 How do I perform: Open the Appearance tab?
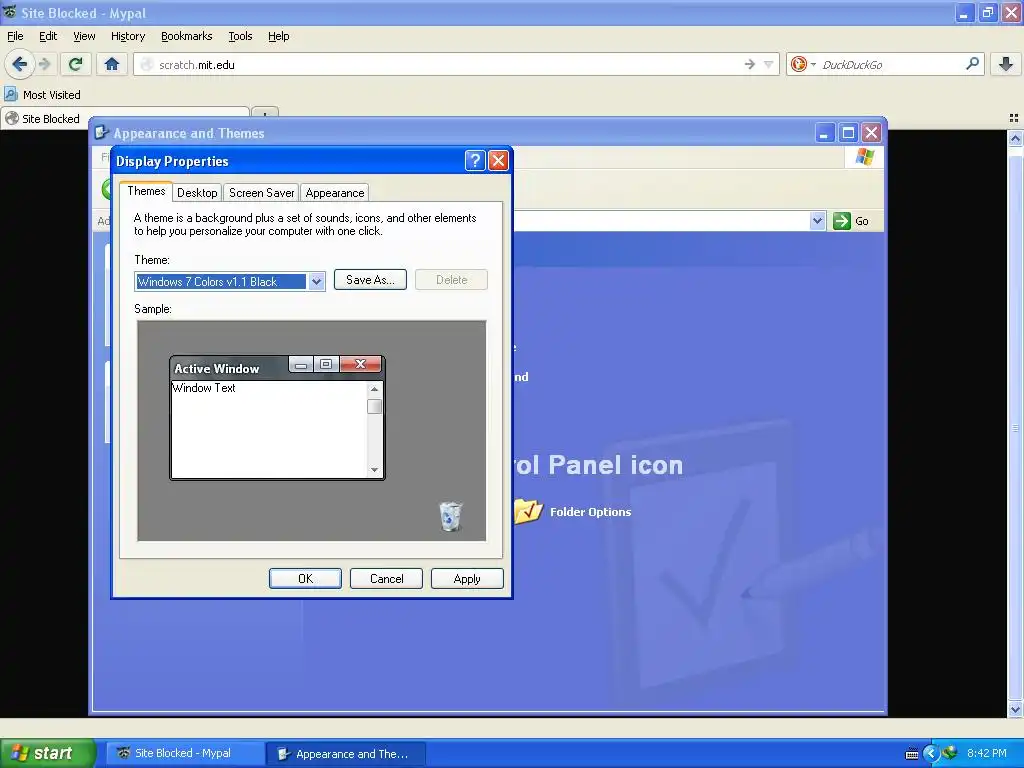[334, 193]
